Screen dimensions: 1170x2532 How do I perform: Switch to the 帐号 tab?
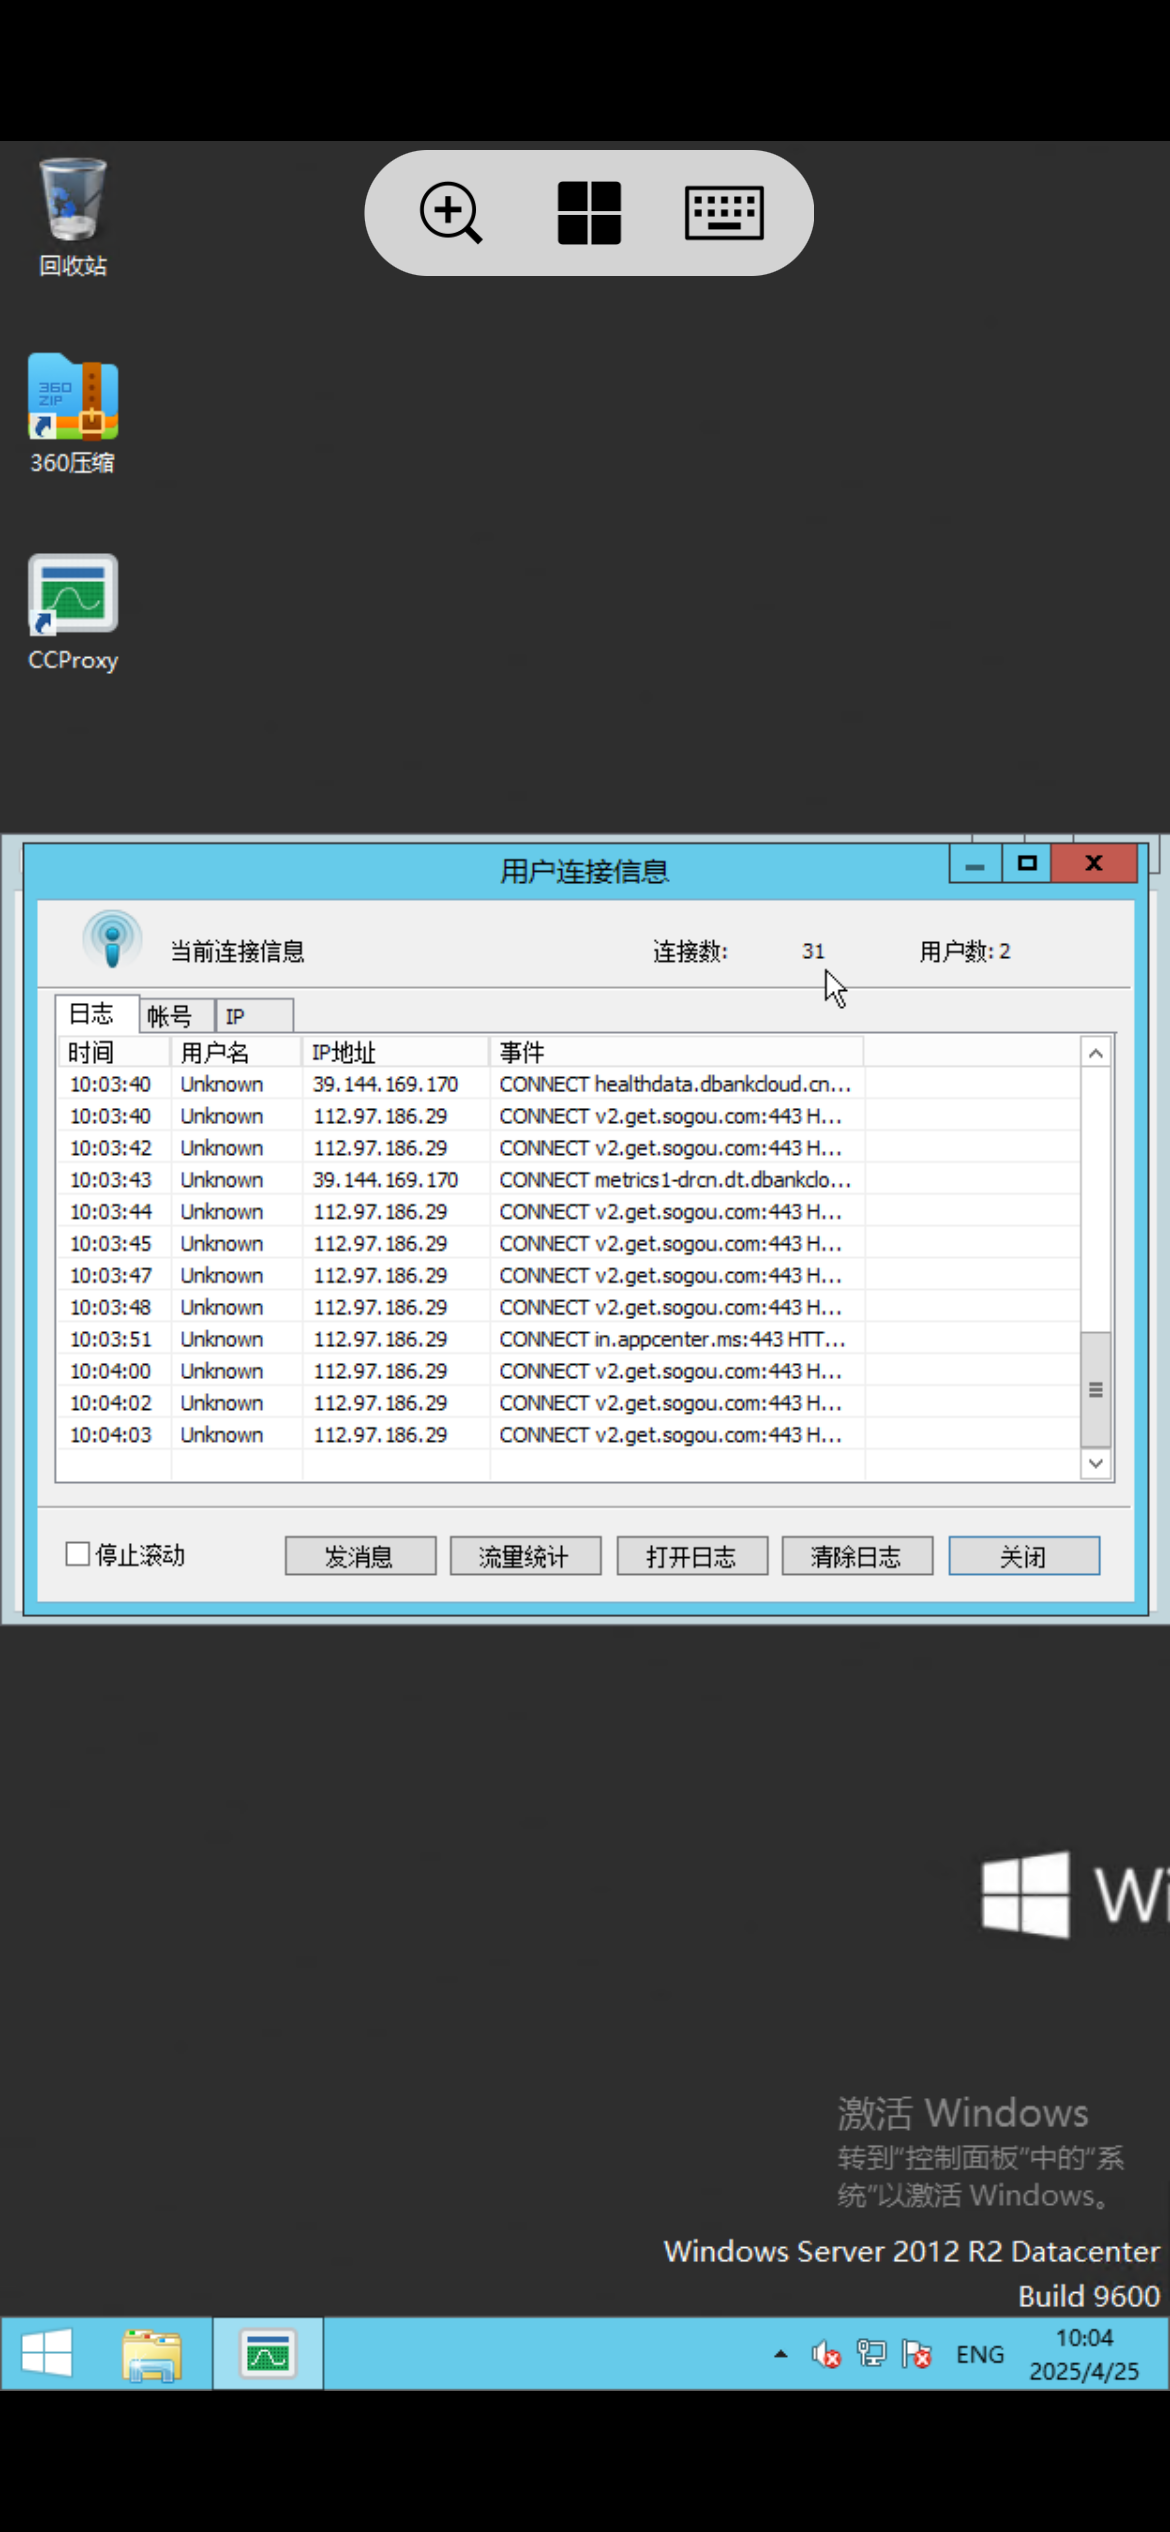(x=171, y=1016)
